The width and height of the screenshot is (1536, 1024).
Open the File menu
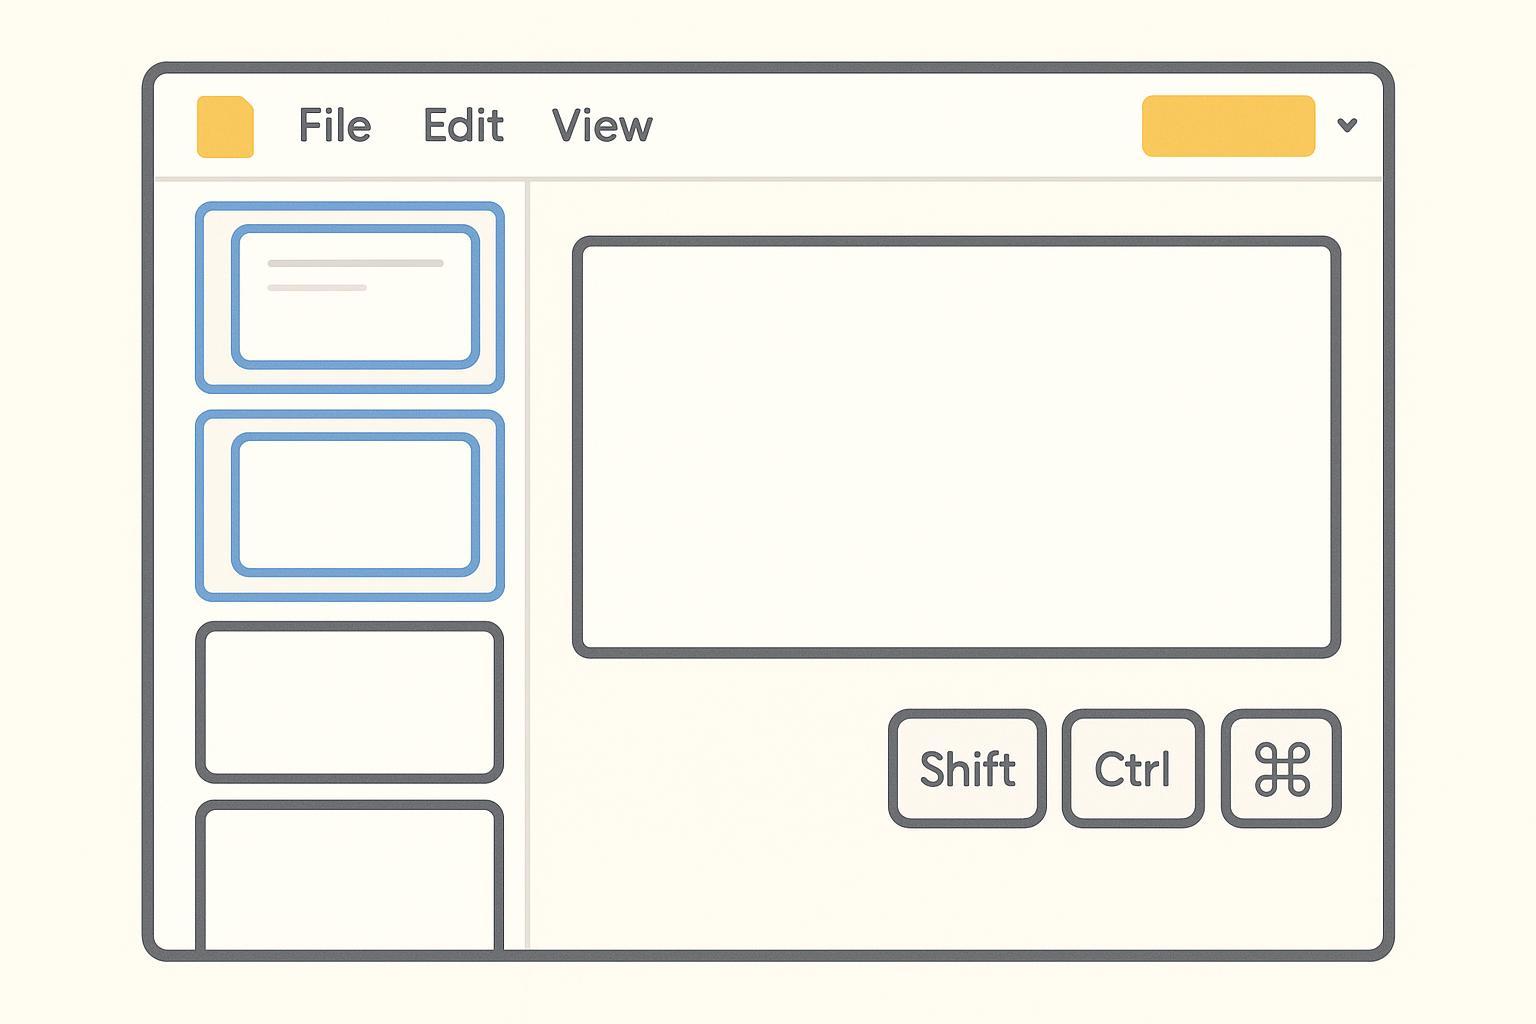(x=335, y=126)
